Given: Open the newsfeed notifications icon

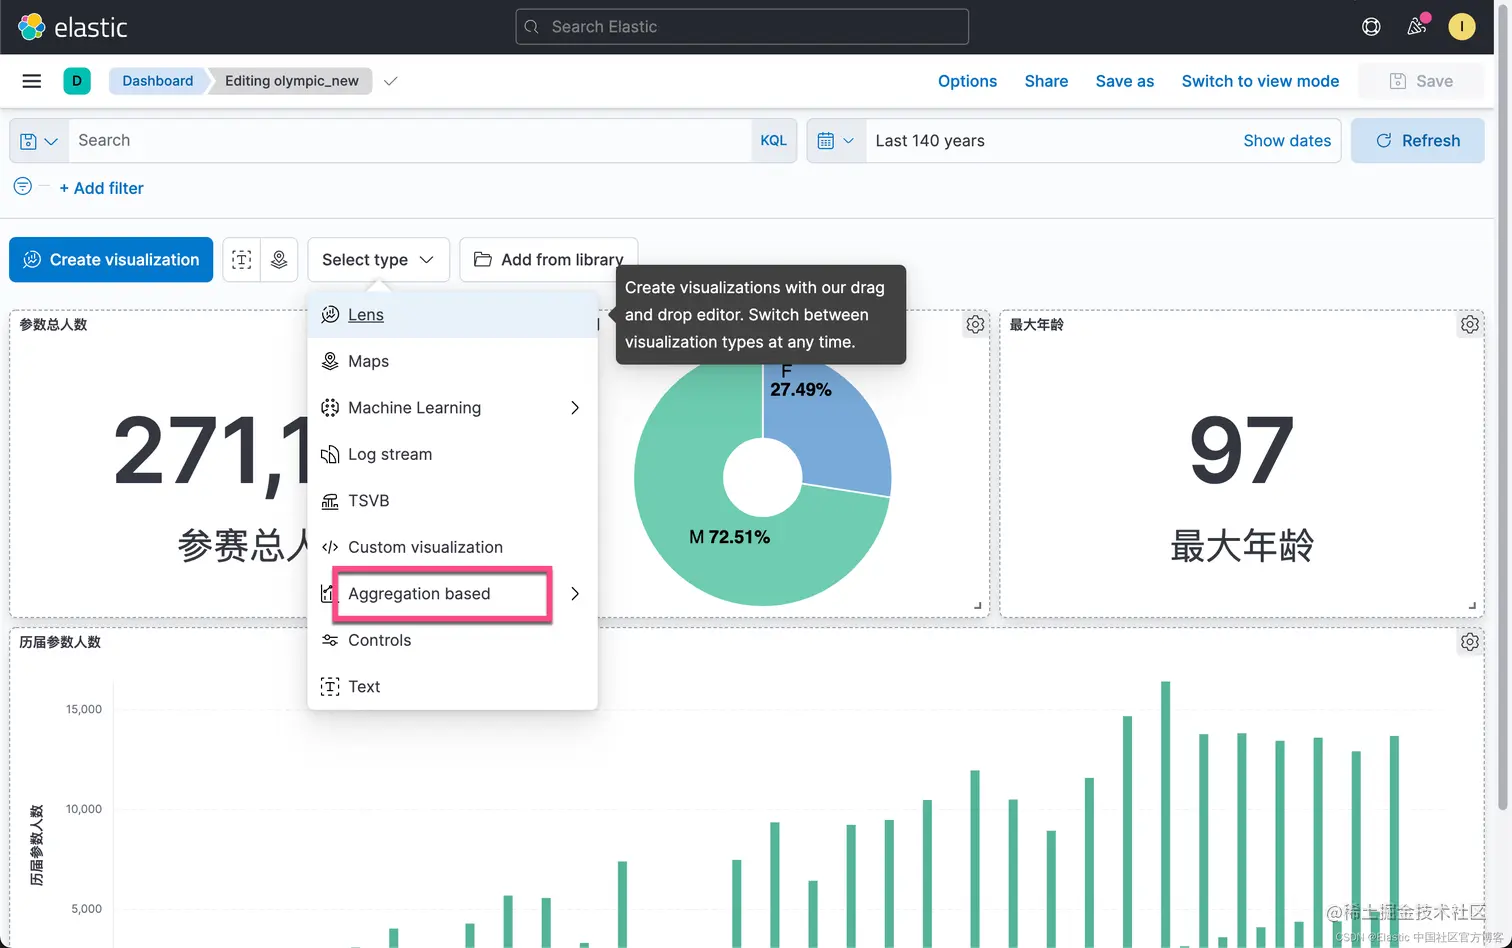Looking at the screenshot, I should pos(1417,27).
